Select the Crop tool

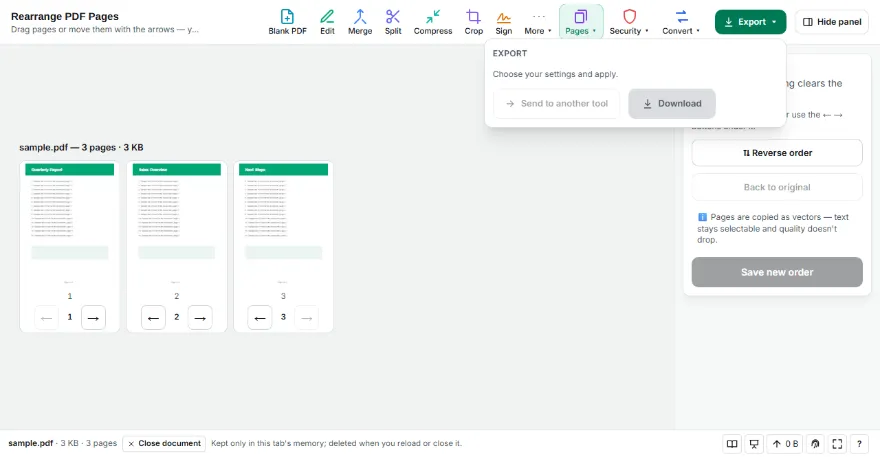pyautogui.click(x=474, y=22)
